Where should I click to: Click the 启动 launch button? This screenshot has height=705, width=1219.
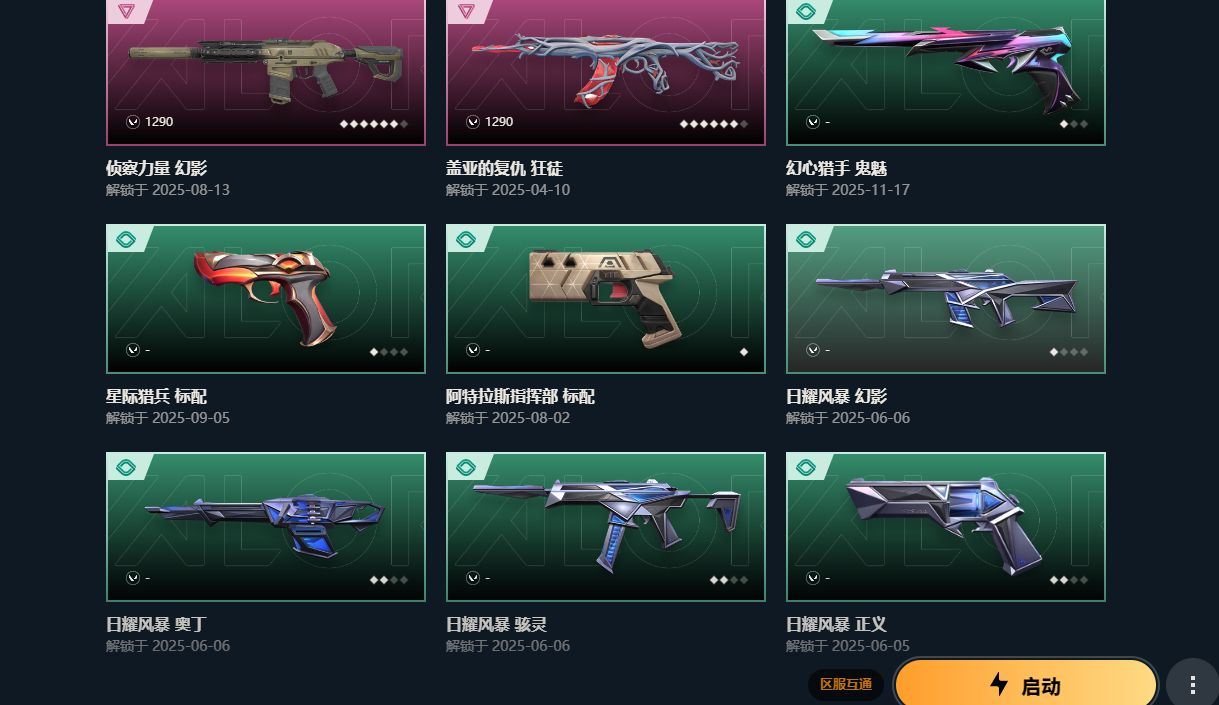tap(1026, 685)
